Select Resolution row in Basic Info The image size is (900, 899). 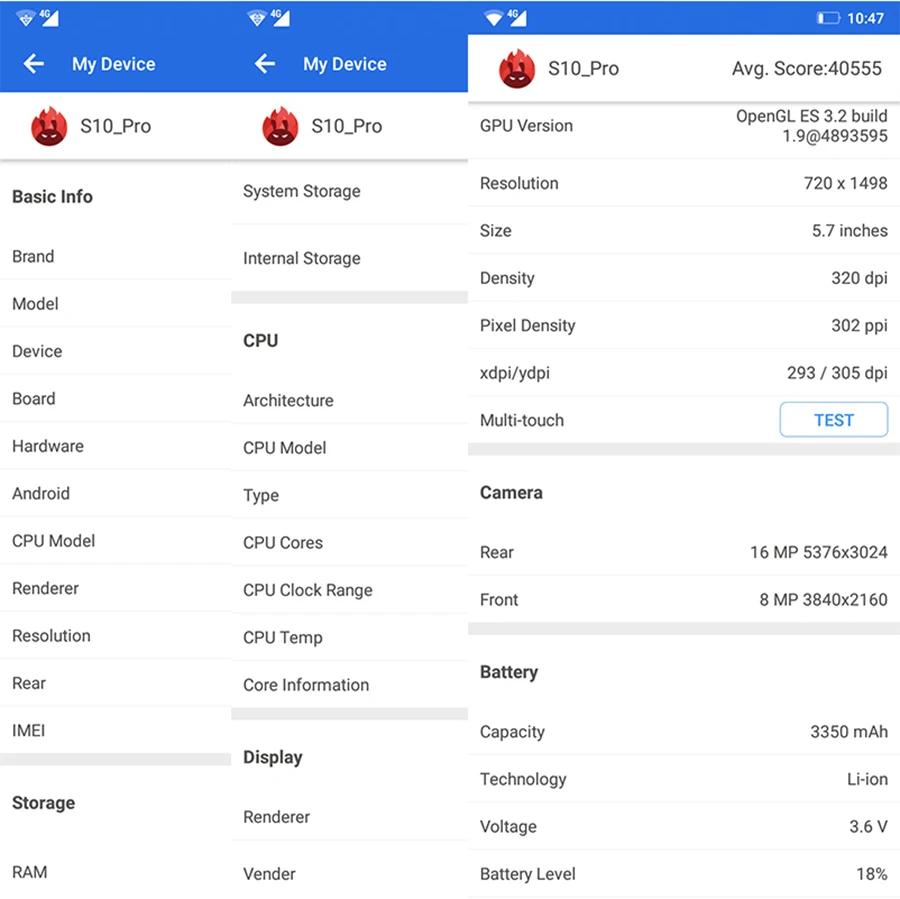pos(115,636)
